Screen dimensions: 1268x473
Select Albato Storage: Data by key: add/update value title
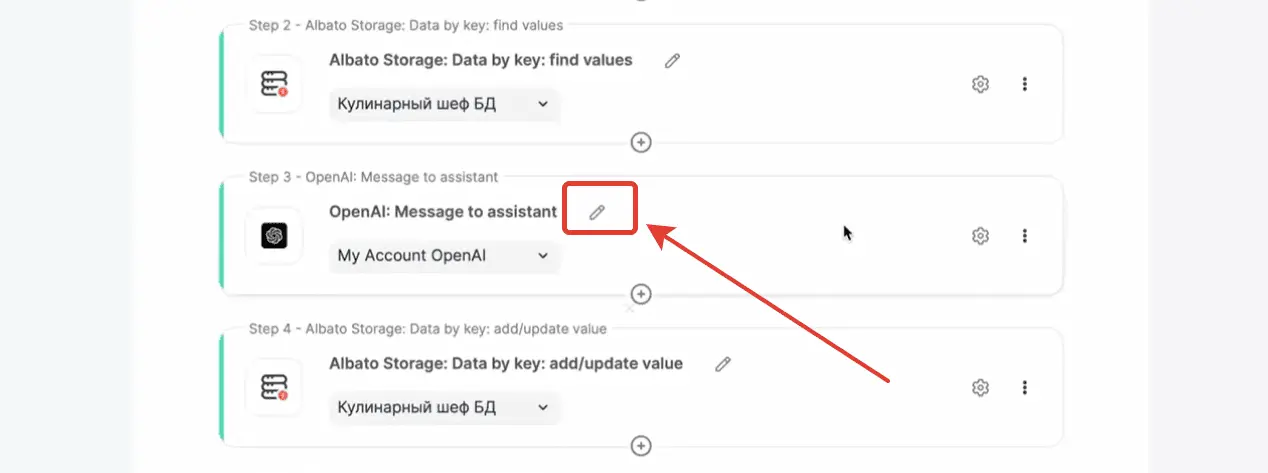[506, 364]
